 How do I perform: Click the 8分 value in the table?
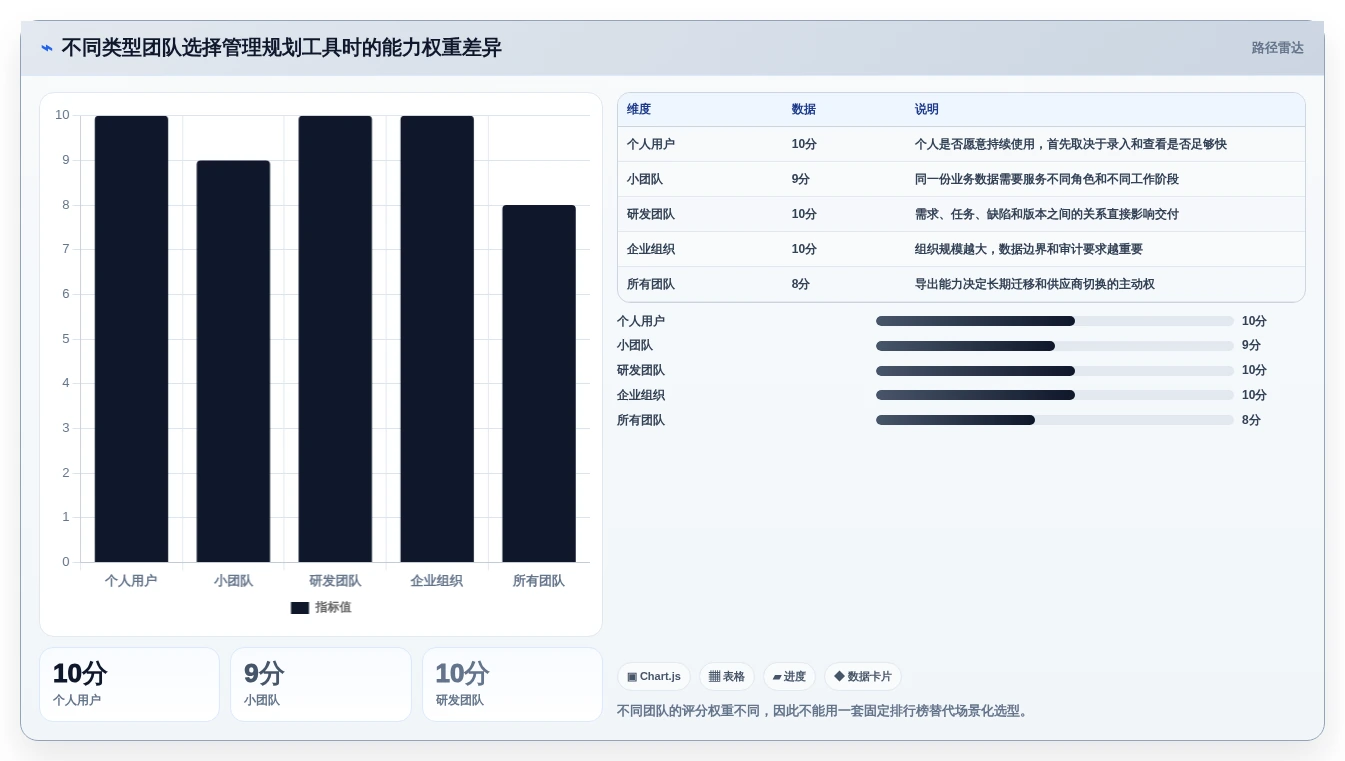pyautogui.click(x=801, y=284)
